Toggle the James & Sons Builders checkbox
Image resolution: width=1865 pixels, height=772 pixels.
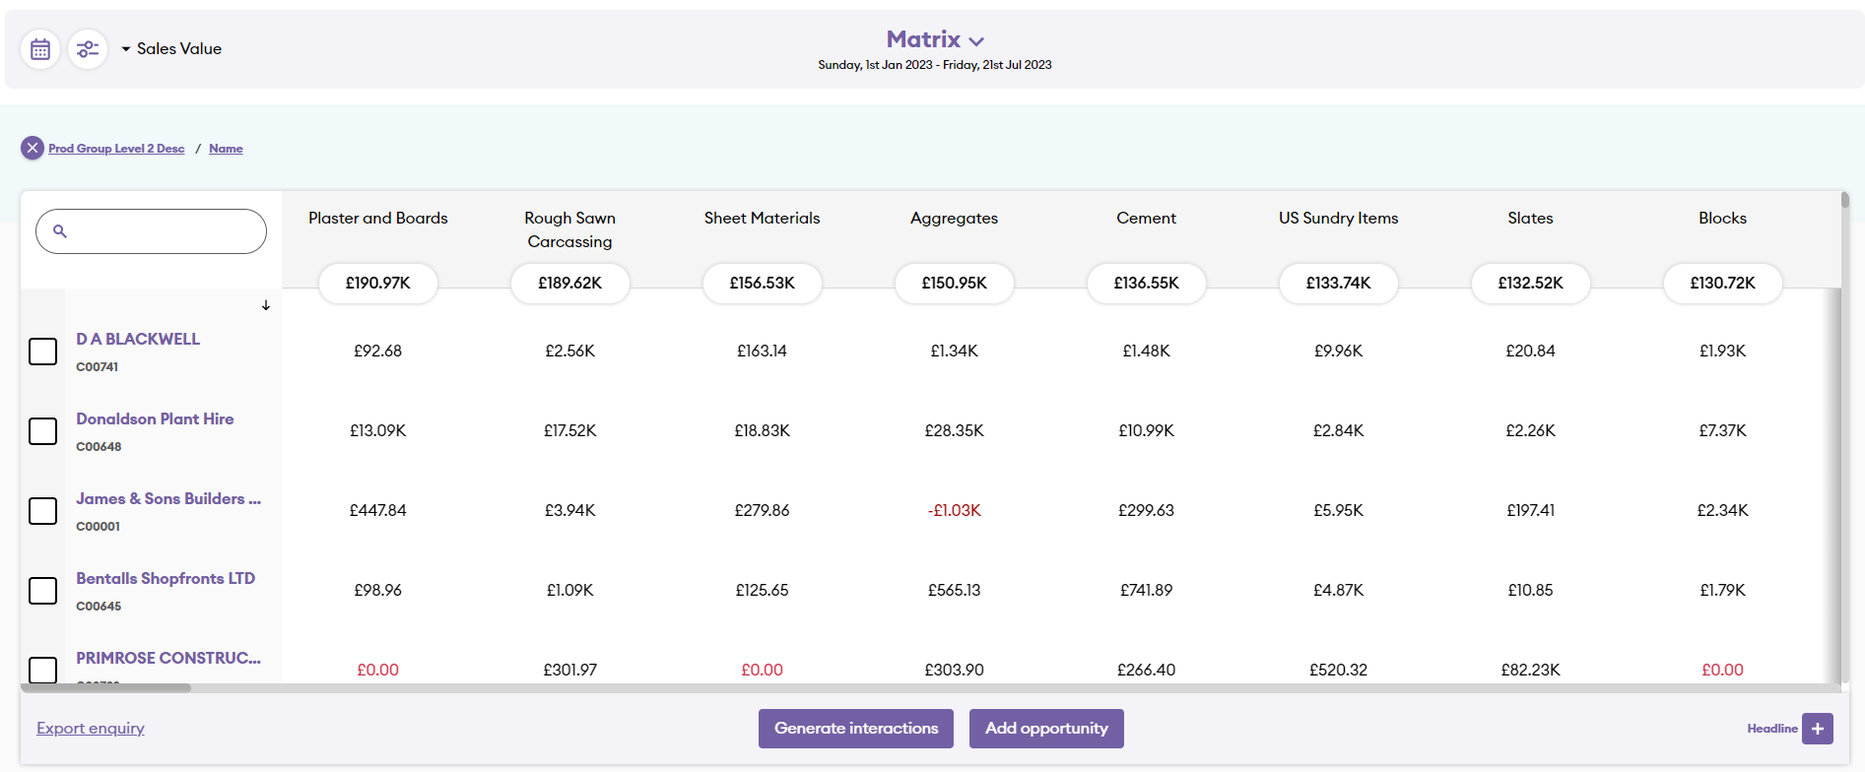pos(43,511)
